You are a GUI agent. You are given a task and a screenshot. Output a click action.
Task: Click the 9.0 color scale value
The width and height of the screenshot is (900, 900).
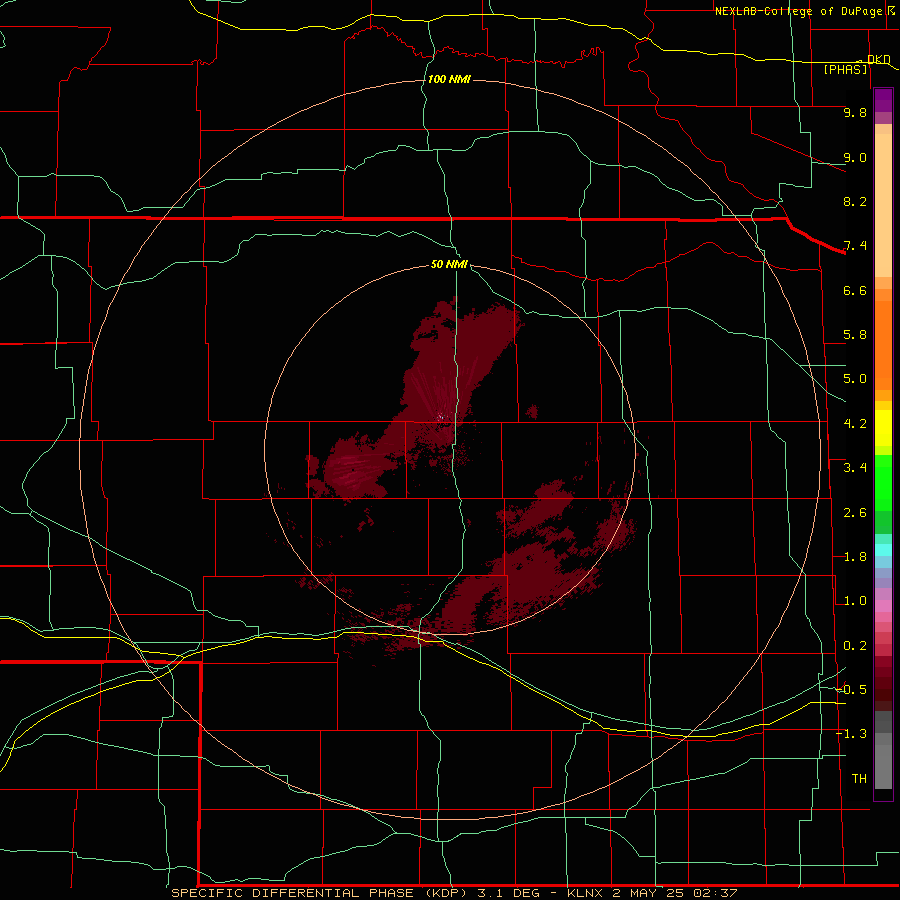point(855,157)
